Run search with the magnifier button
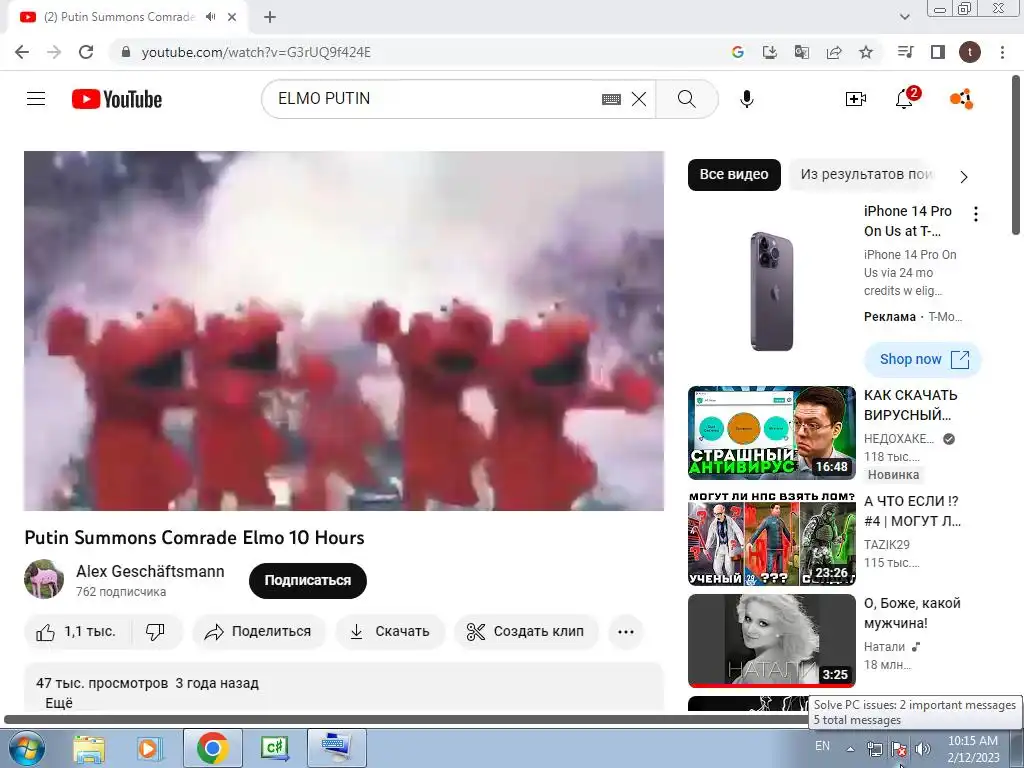1024x768 pixels. [686, 99]
